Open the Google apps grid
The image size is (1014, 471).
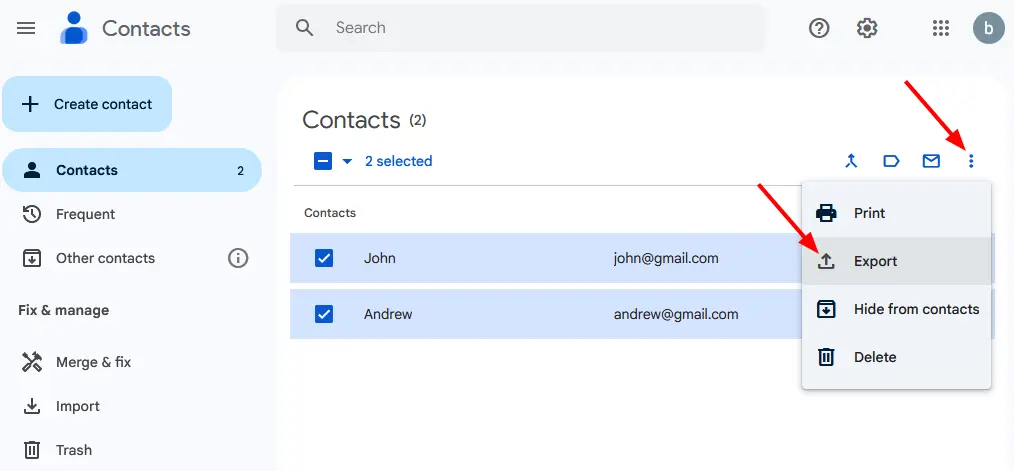941,28
